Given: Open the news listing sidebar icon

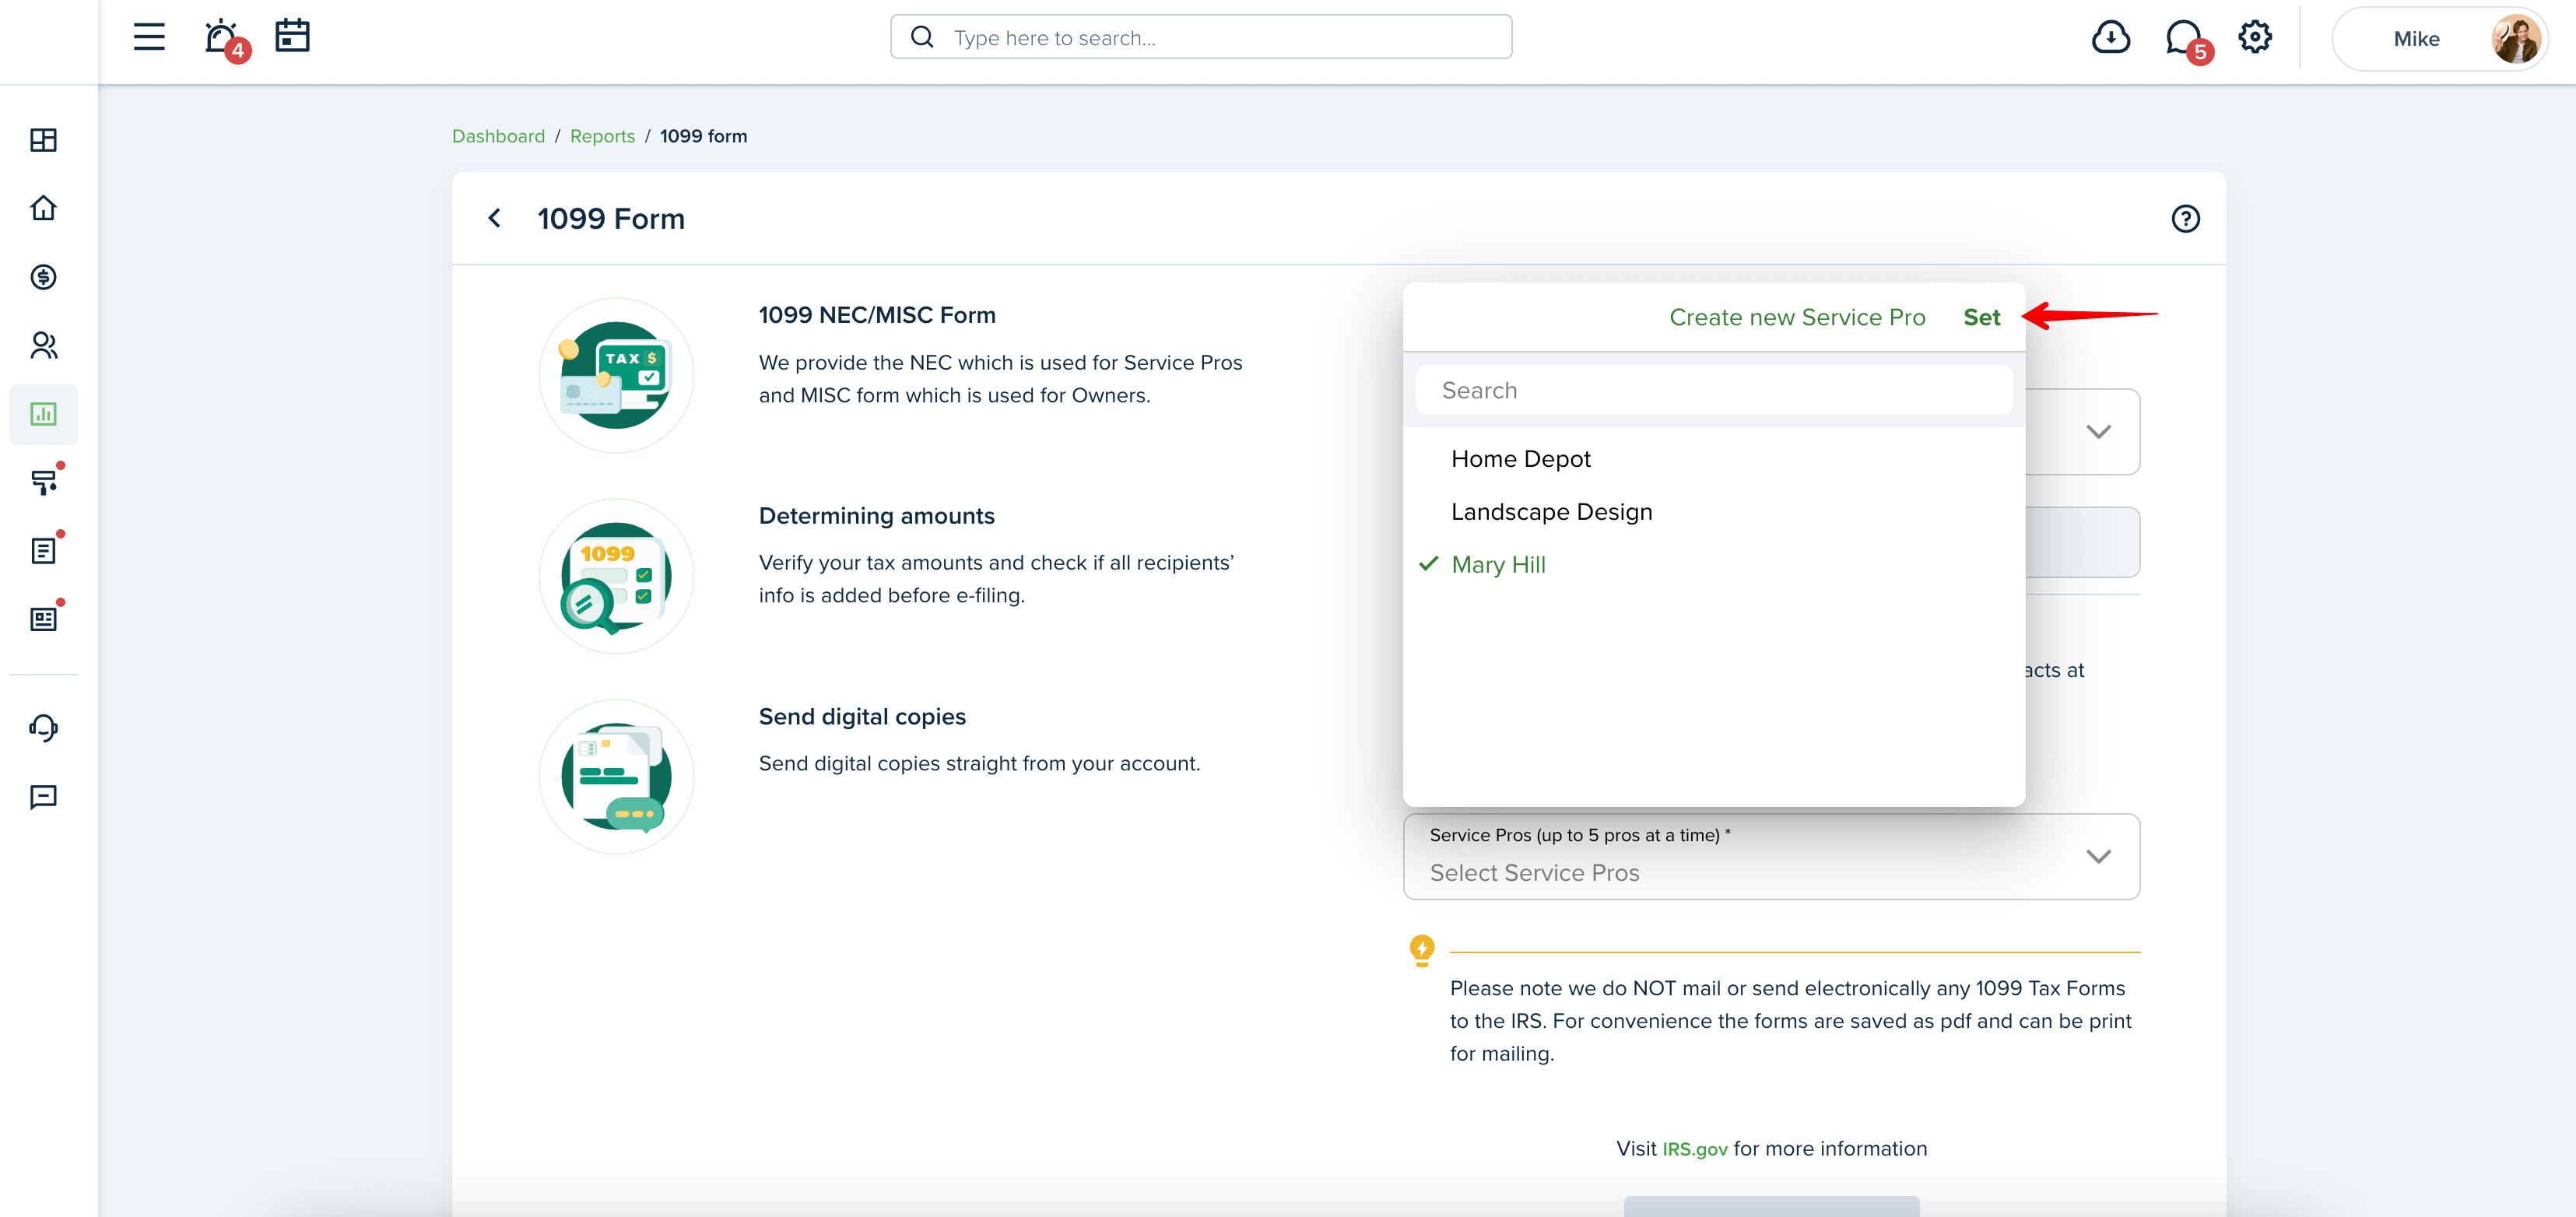Looking at the screenshot, I should coord(44,619).
